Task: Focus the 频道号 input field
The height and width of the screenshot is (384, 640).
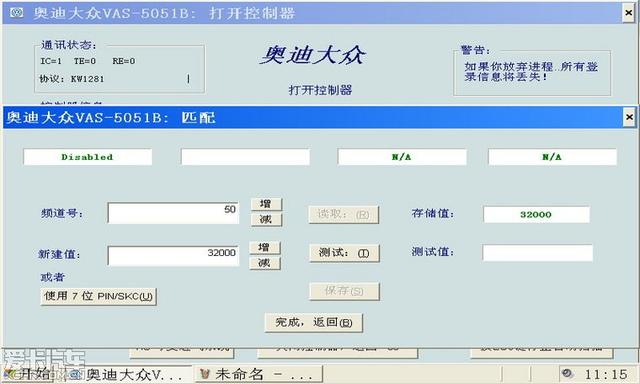Action: coord(173,213)
